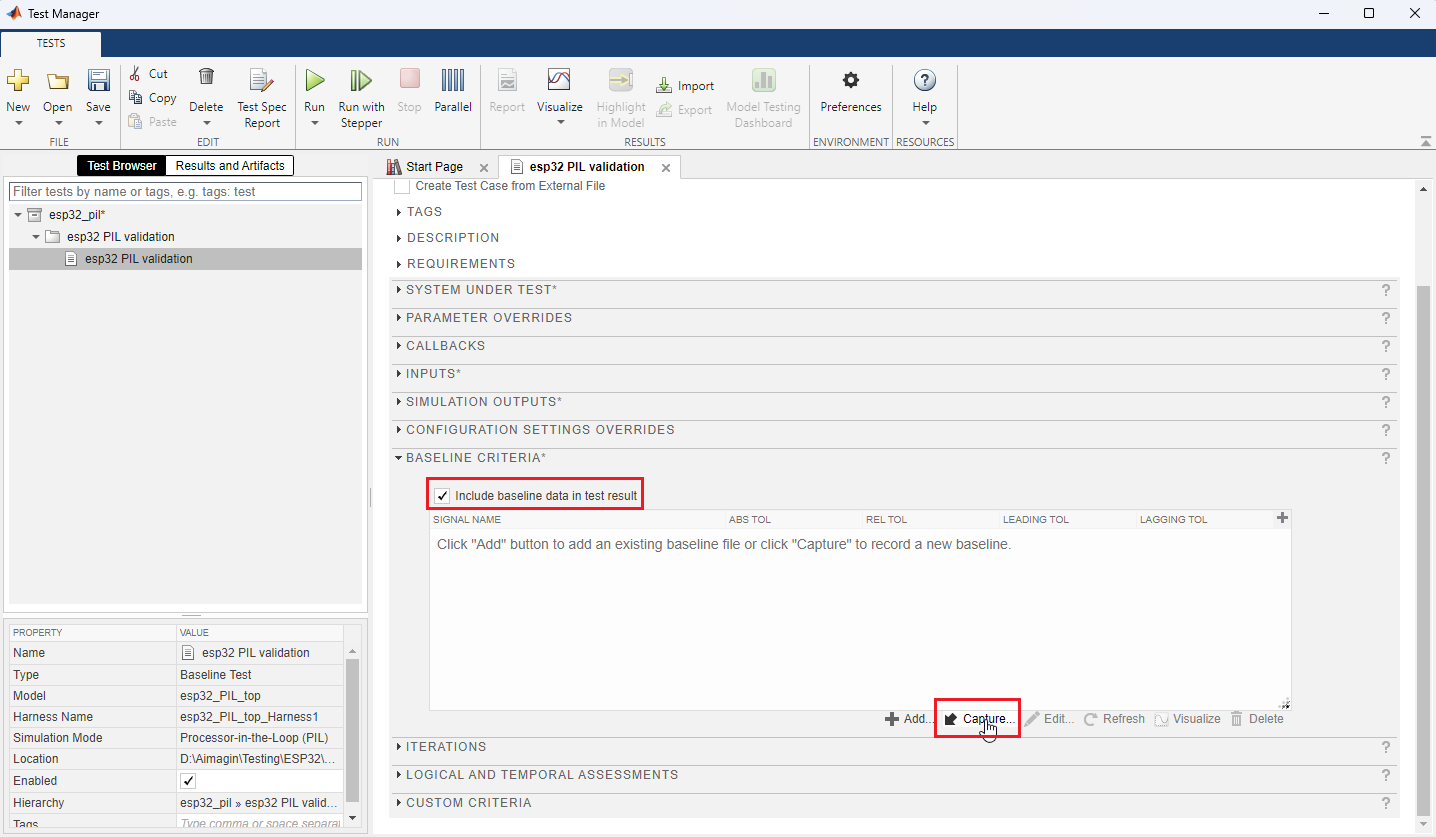Click the New test file icon
This screenshot has height=837, width=1436.
18,81
